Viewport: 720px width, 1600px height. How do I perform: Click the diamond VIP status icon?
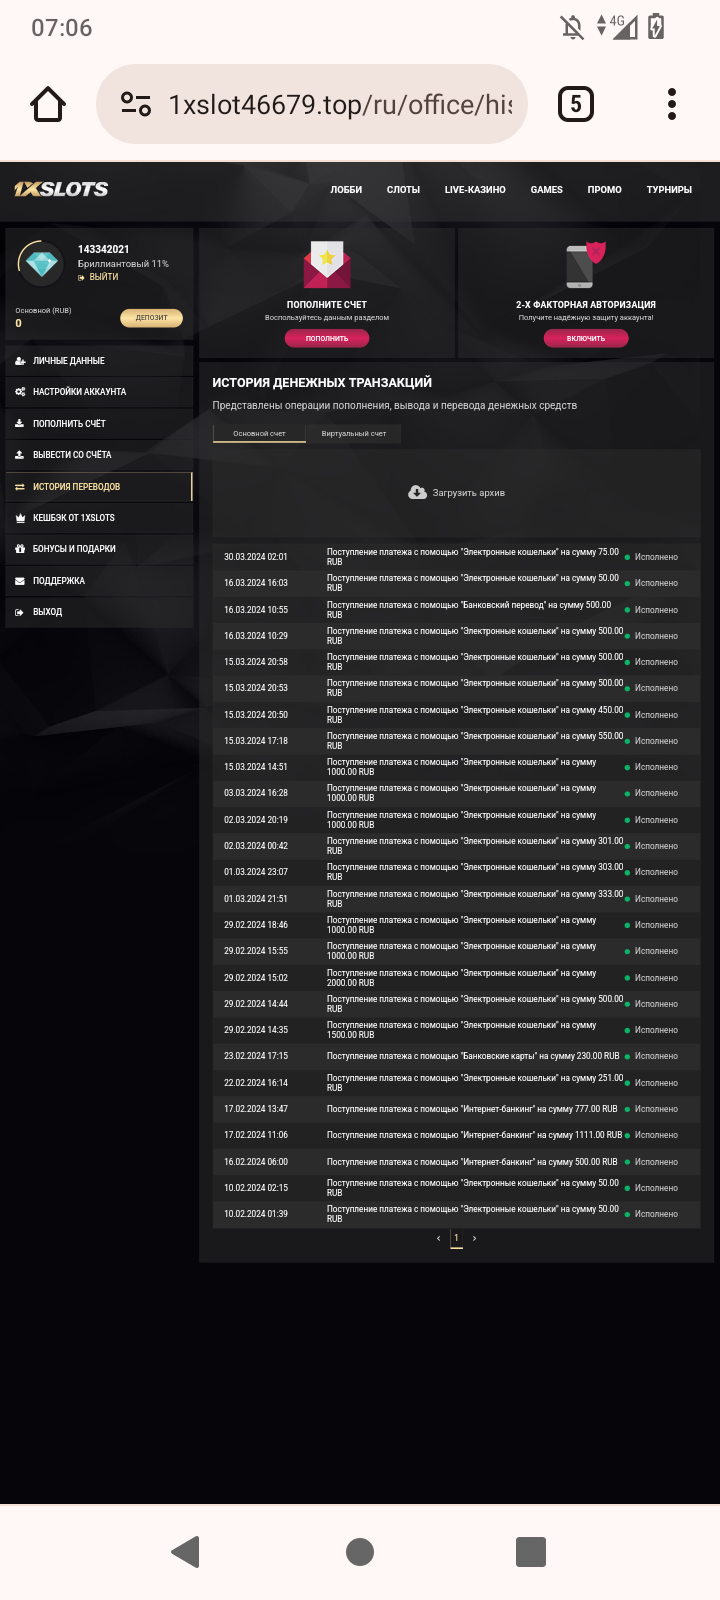click(41, 264)
